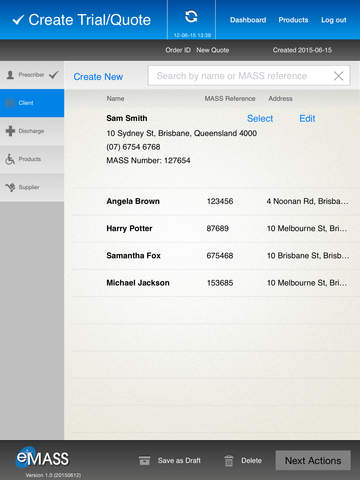Click the Delete trash can icon

229,461
